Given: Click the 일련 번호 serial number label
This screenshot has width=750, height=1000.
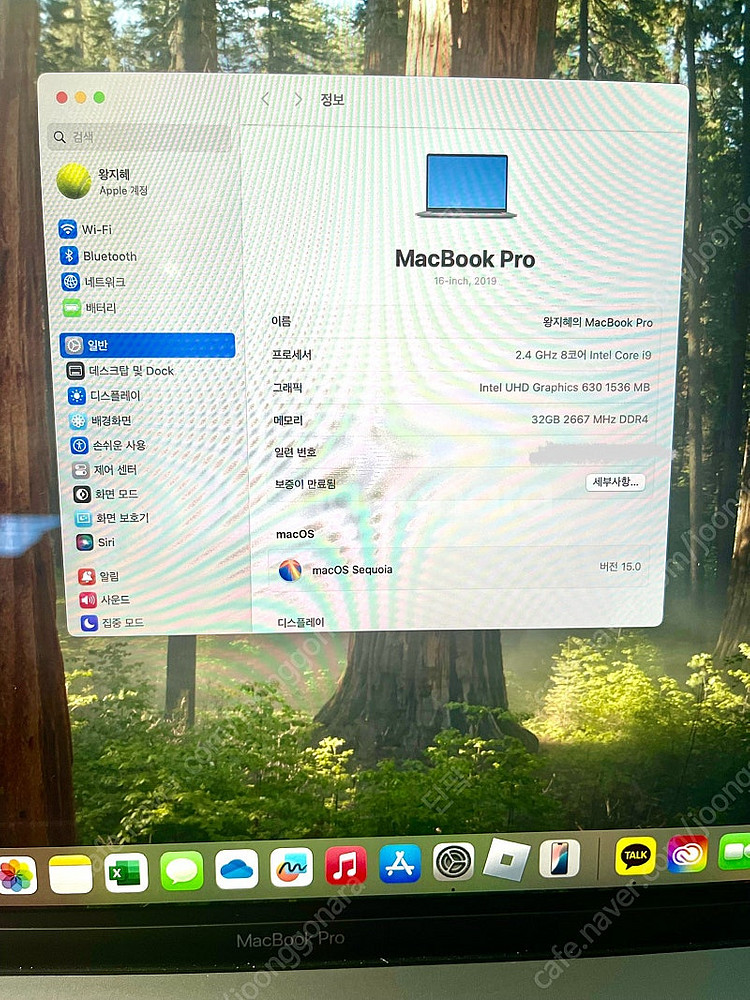Looking at the screenshot, I should pos(295,452).
